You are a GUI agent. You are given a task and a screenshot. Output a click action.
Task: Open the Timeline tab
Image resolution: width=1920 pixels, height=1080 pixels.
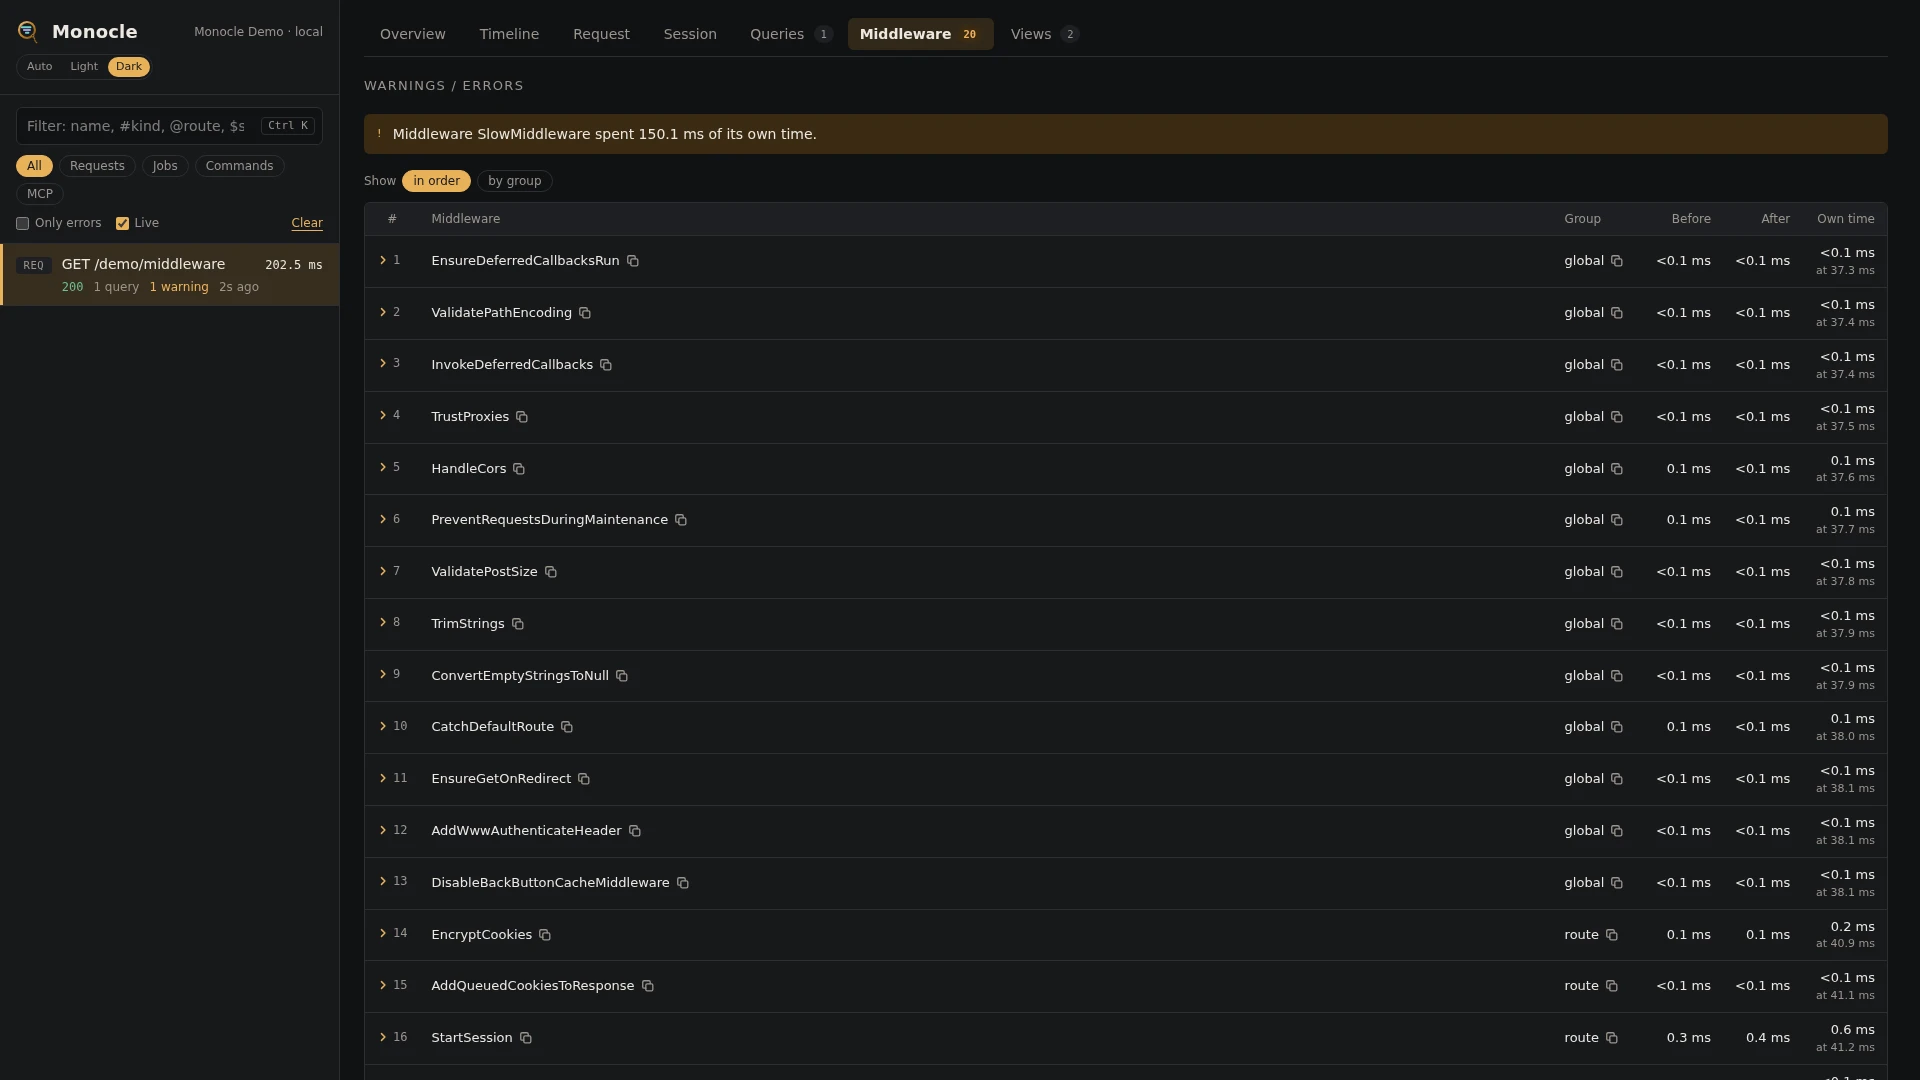coord(509,34)
